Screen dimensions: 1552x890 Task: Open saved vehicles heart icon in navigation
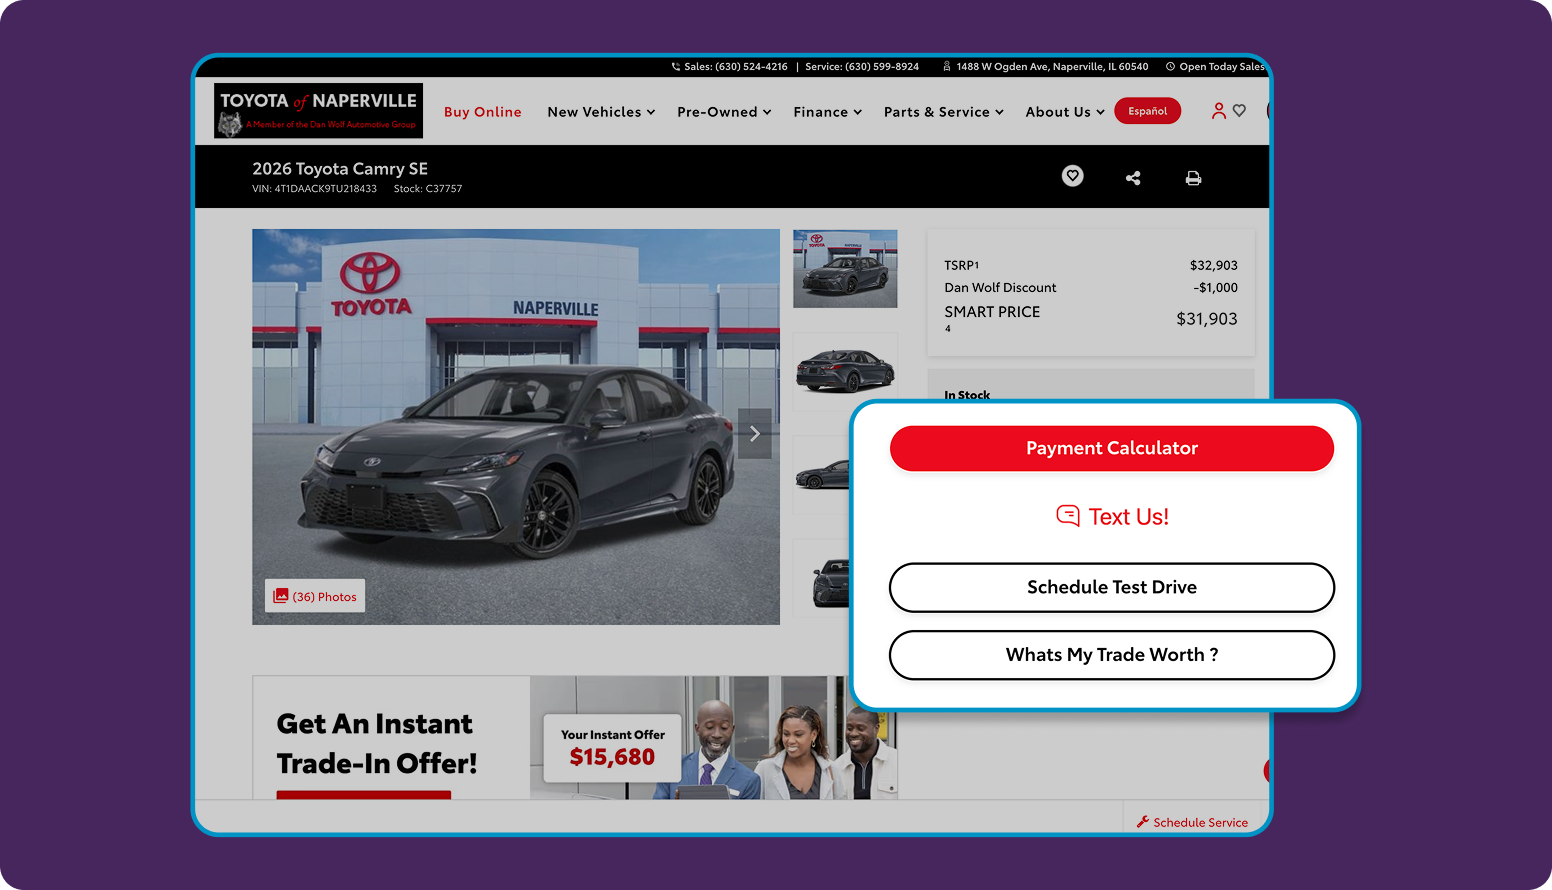[1240, 111]
